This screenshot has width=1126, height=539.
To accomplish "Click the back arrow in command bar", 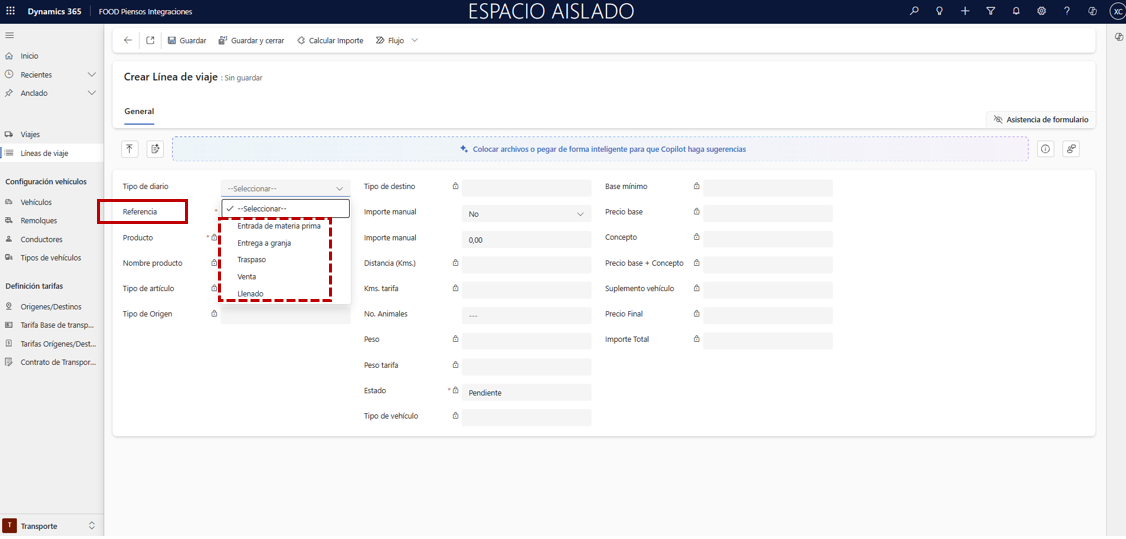I will [x=127, y=41].
